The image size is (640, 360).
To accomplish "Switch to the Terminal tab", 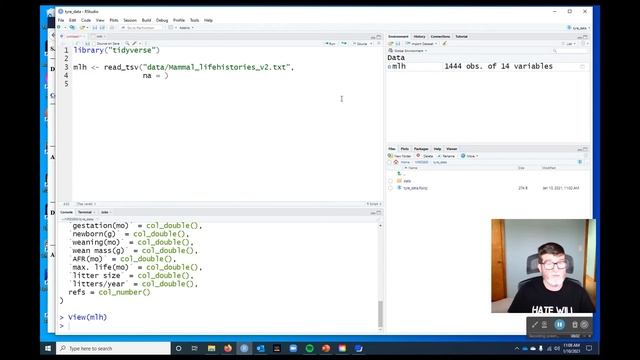I will coord(85,212).
